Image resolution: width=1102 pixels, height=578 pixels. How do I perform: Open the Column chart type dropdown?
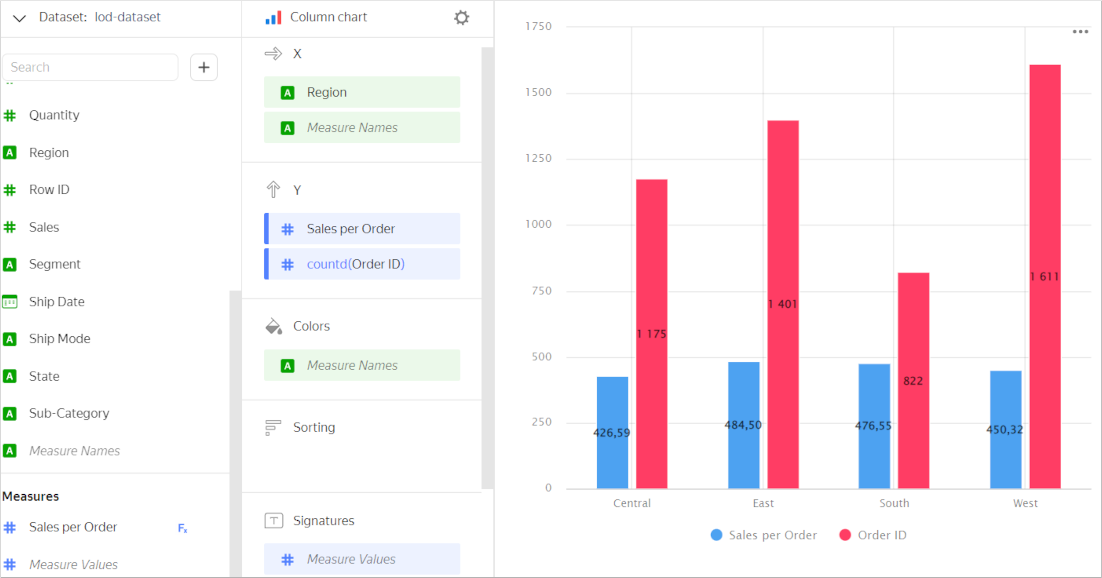click(328, 18)
